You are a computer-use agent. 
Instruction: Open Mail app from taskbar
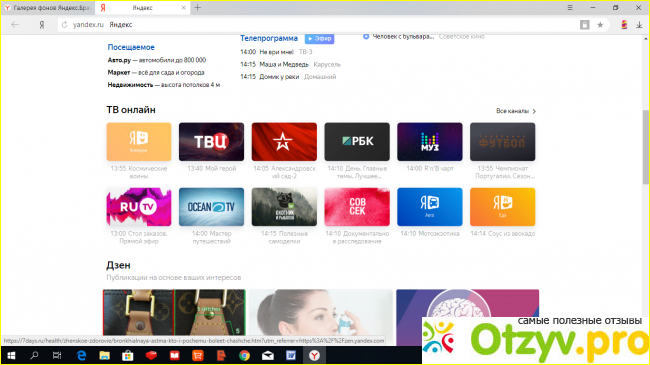coord(268,355)
